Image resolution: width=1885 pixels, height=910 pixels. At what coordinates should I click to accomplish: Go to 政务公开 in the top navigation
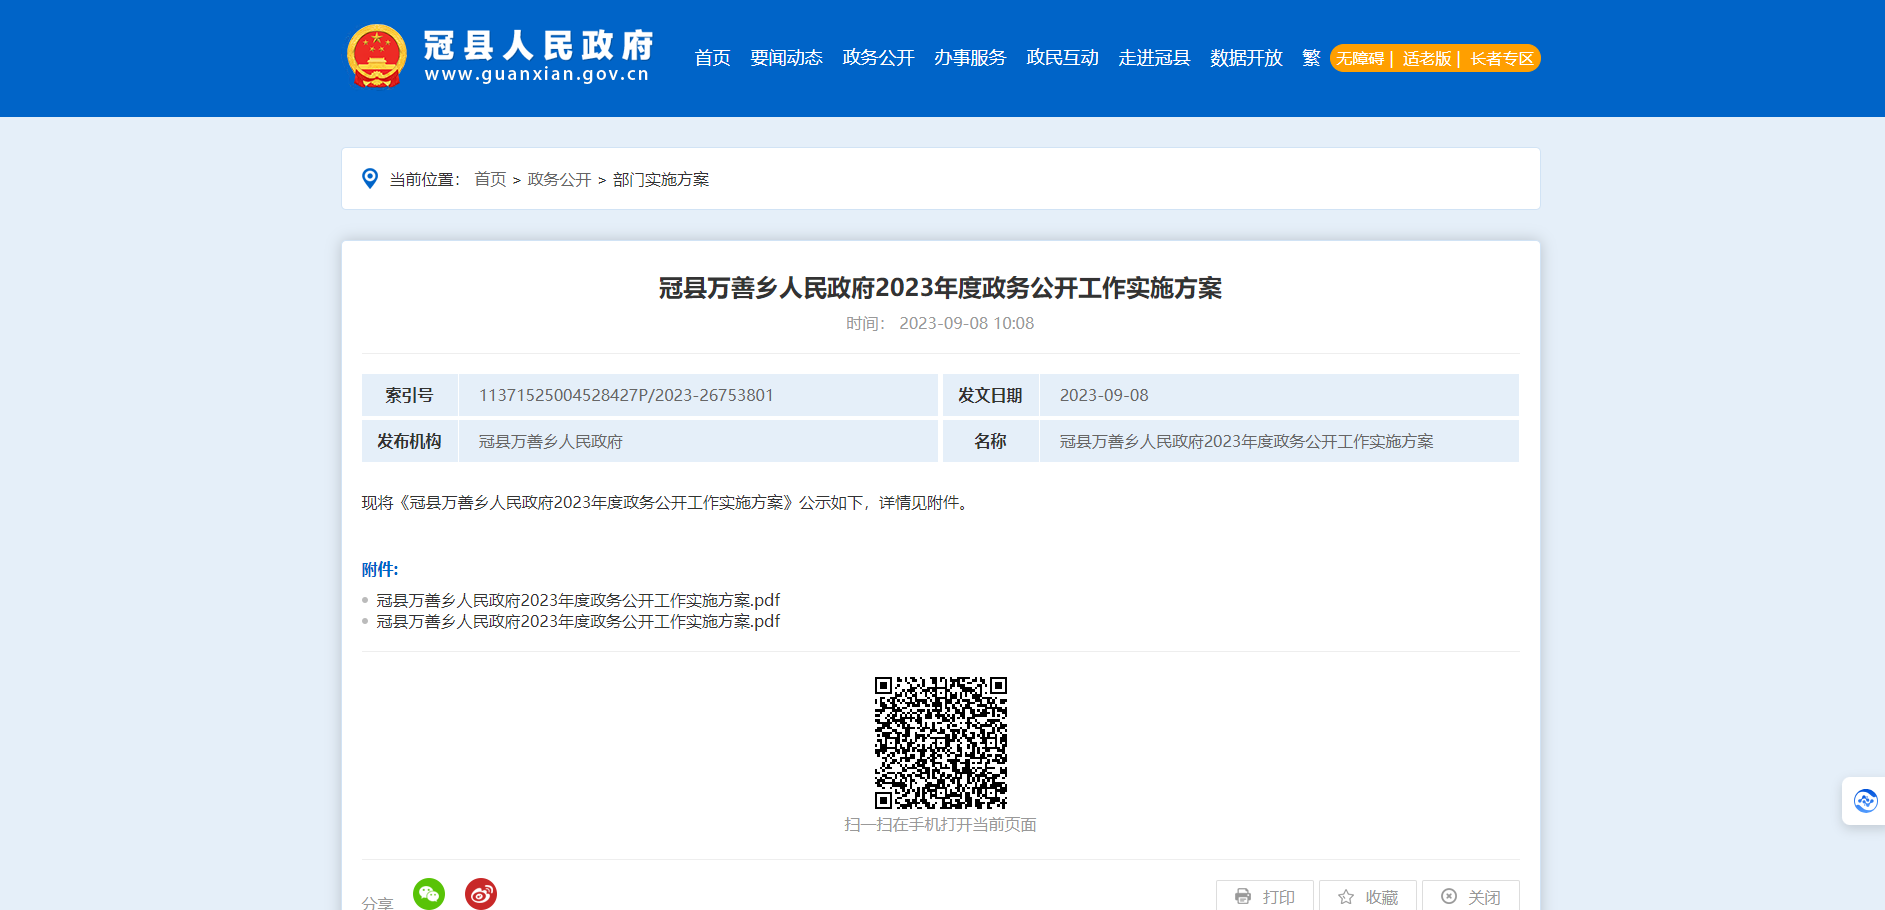878,58
